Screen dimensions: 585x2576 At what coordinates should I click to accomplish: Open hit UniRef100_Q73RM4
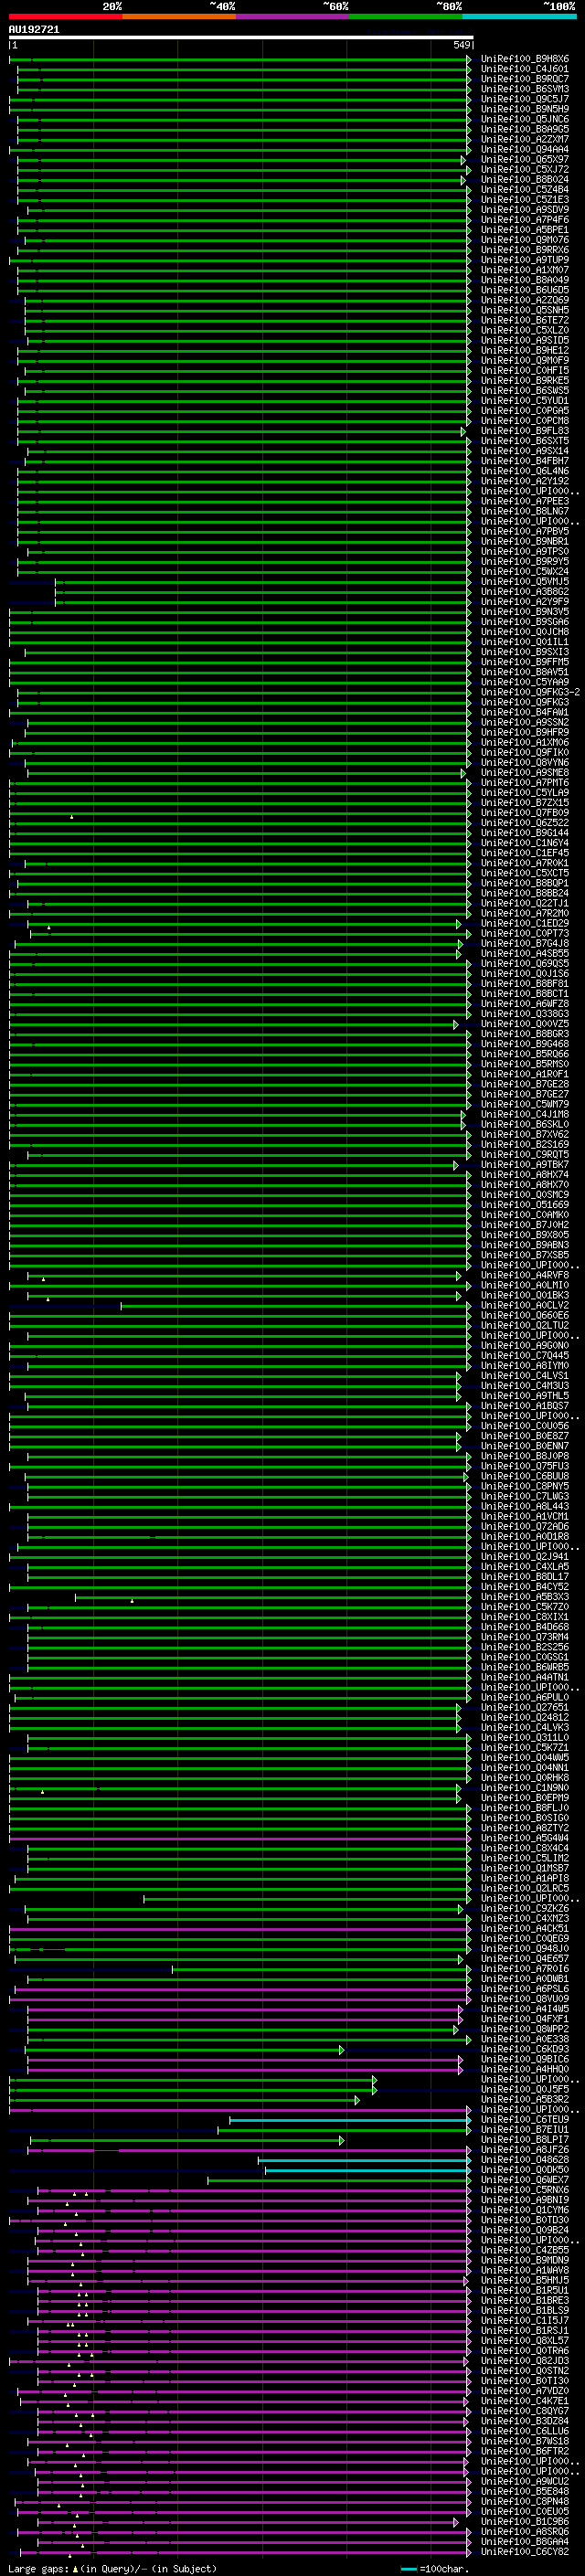coord(525,1637)
